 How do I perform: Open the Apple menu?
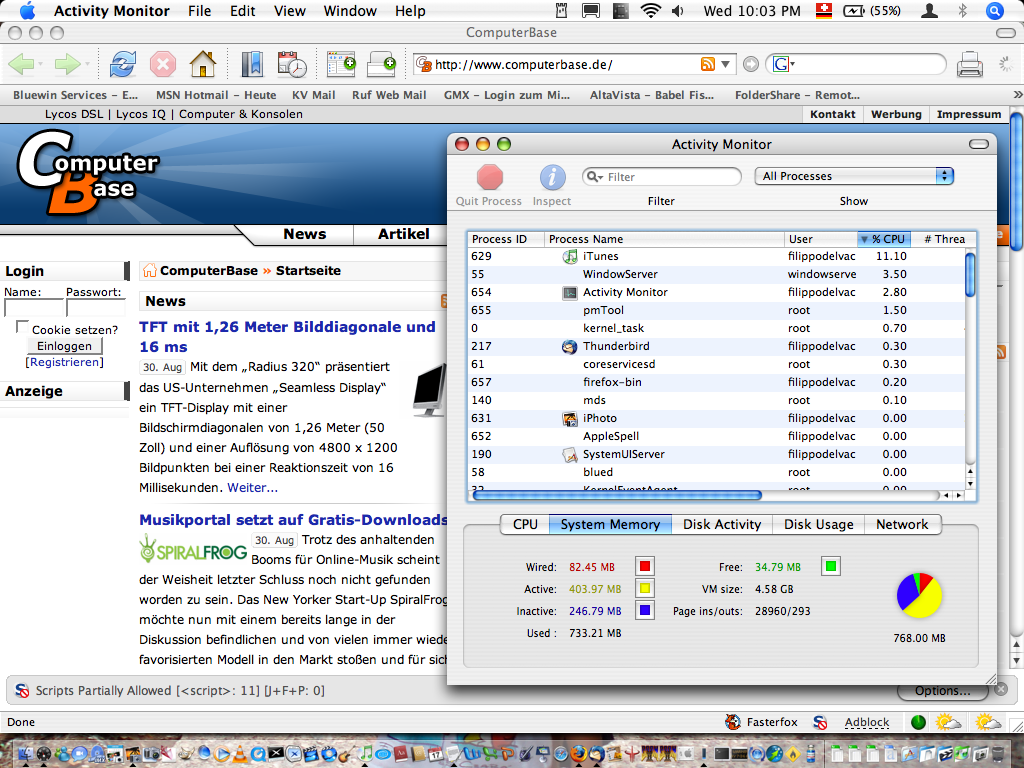pos(27,10)
